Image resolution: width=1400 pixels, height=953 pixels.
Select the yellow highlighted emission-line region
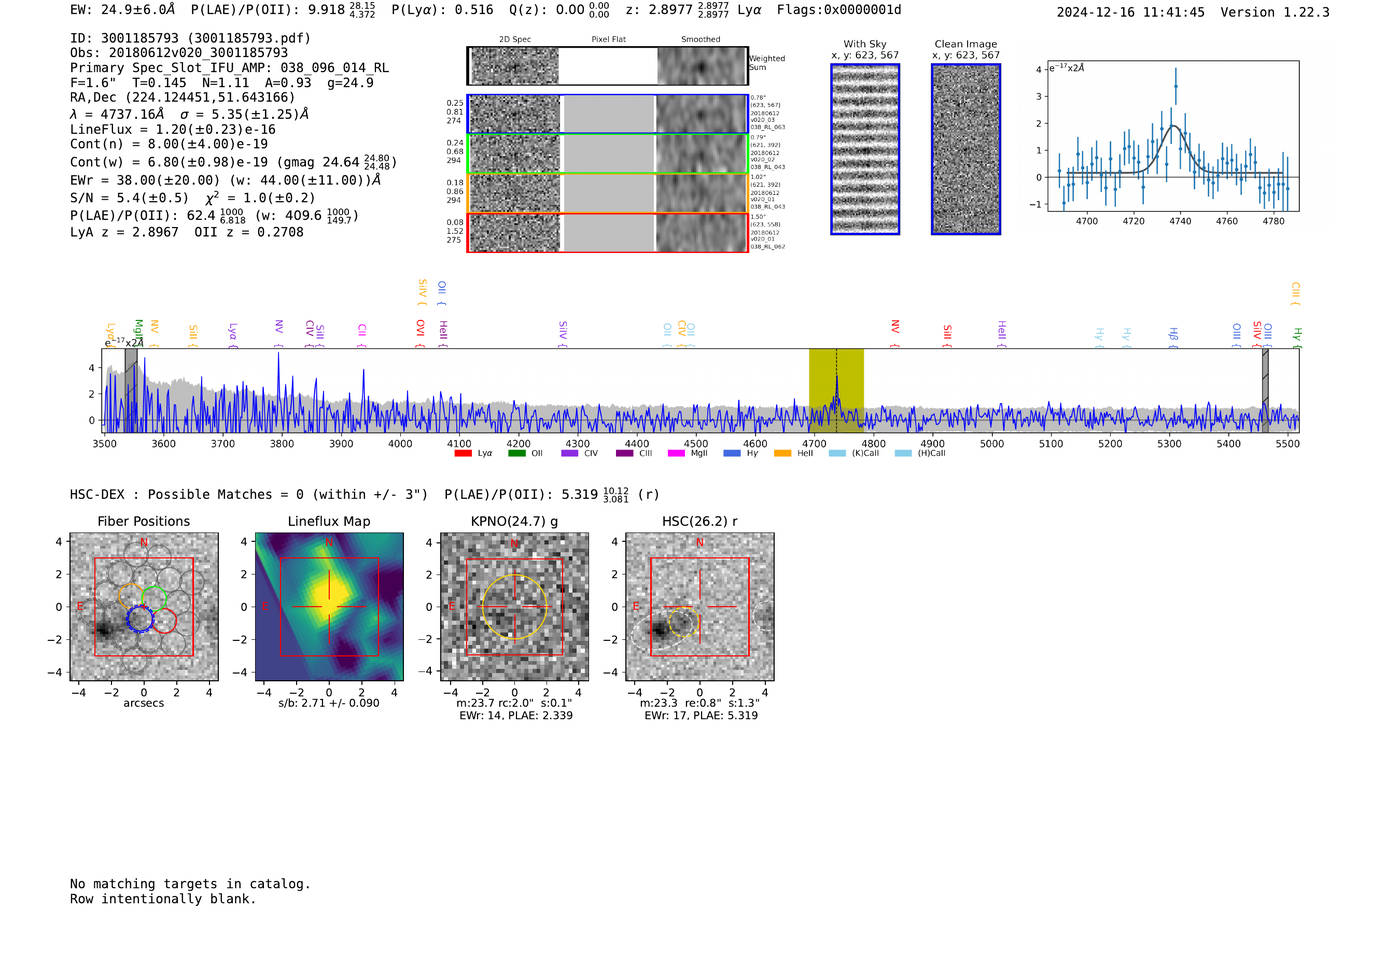(836, 391)
